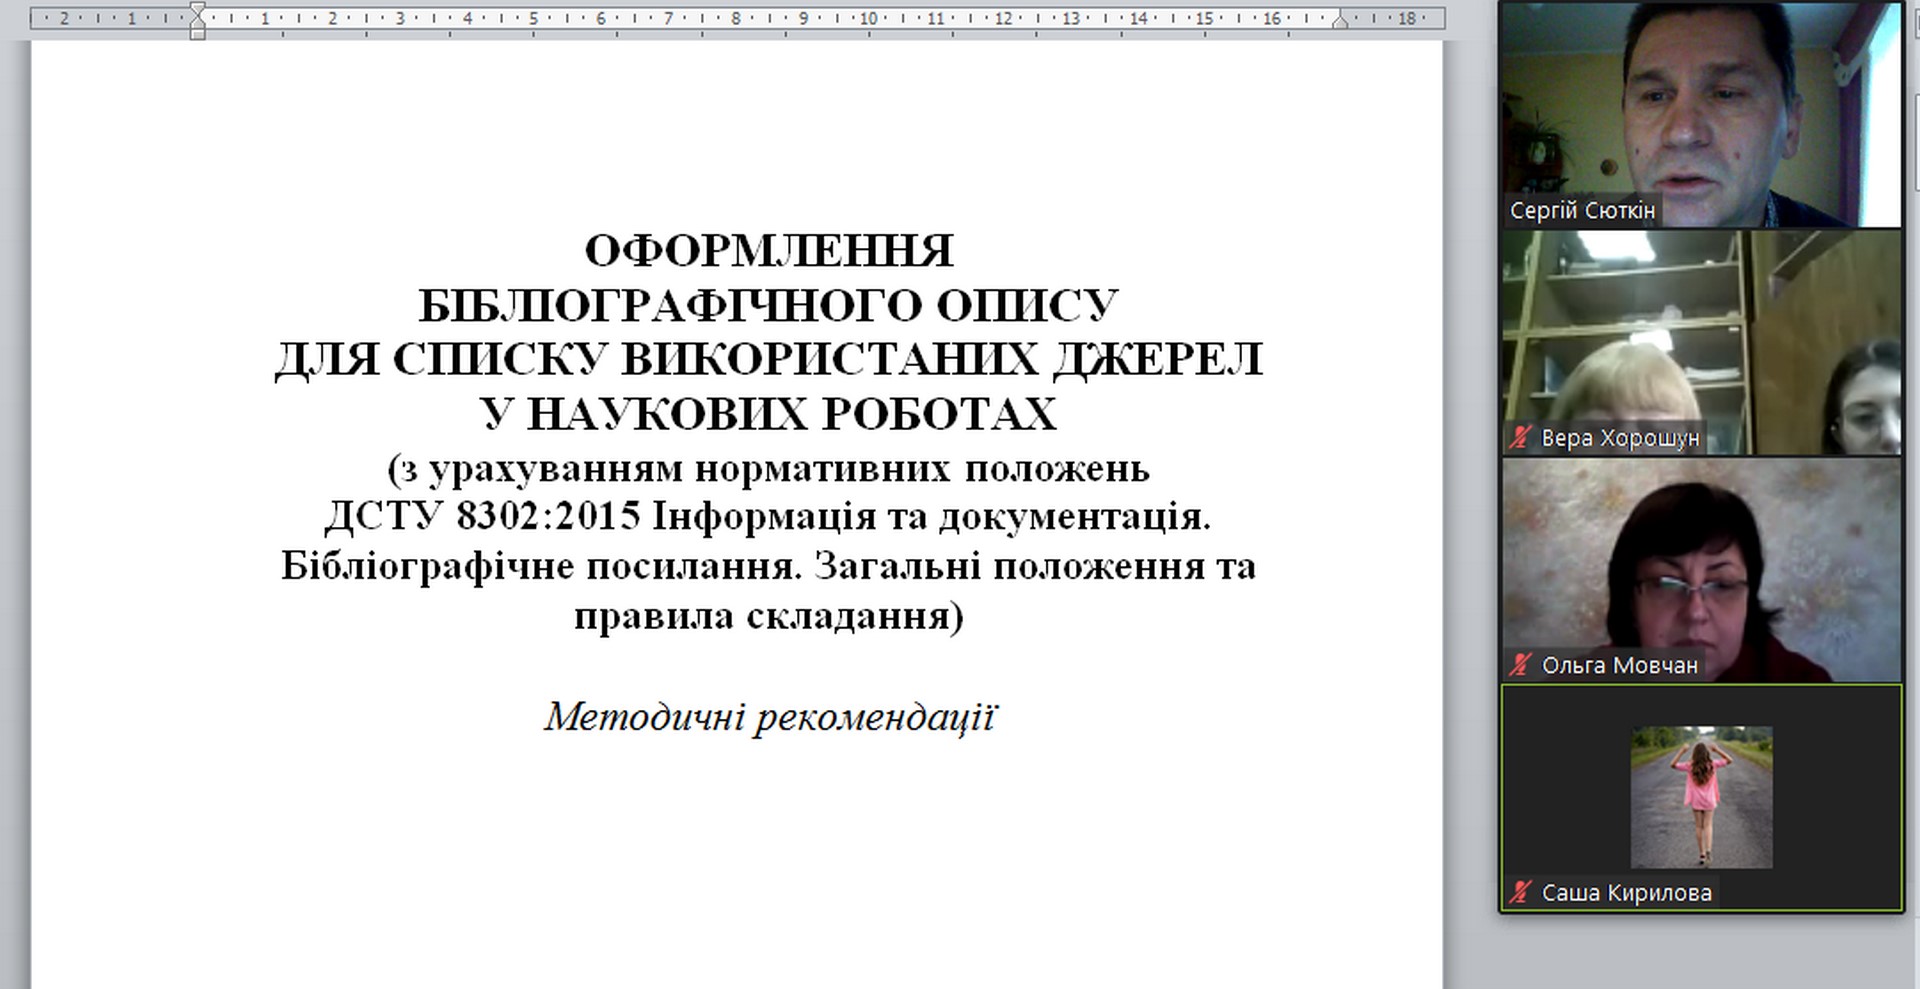
Task: Click the italic text Методичні рекомендації
Action: click(x=768, y=717)
